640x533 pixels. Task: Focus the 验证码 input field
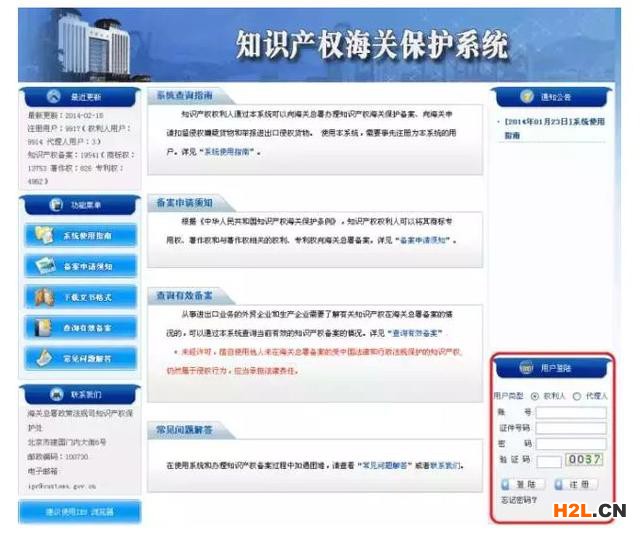[549, 462]
